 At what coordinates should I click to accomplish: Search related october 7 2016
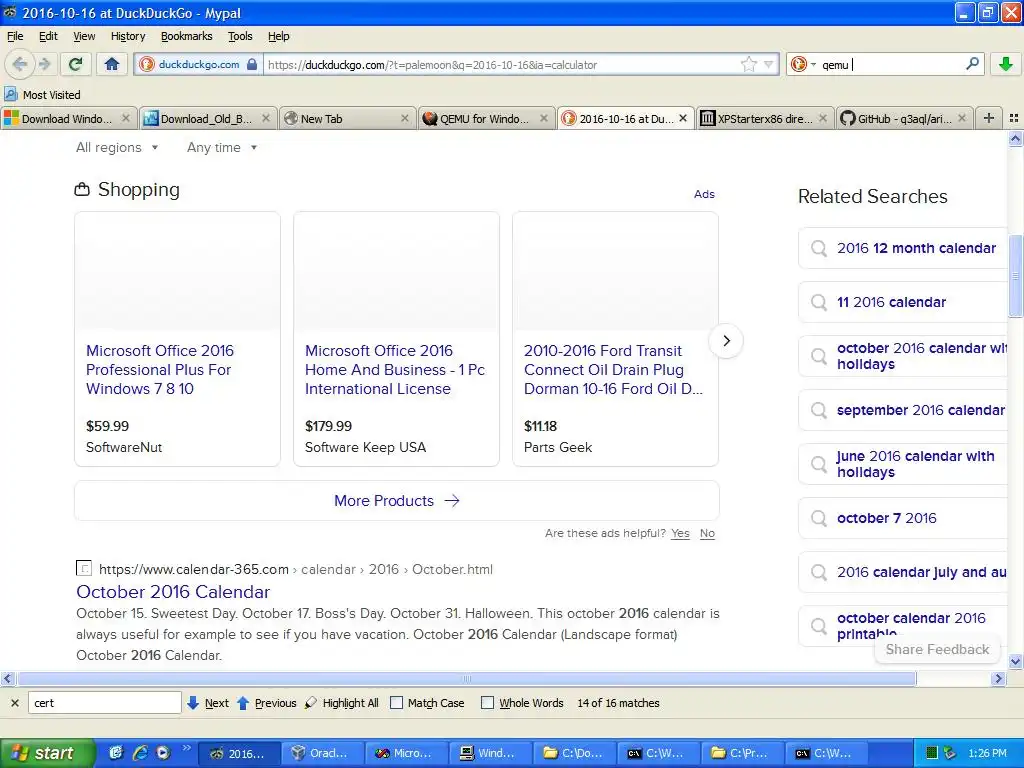click(886, 518)
